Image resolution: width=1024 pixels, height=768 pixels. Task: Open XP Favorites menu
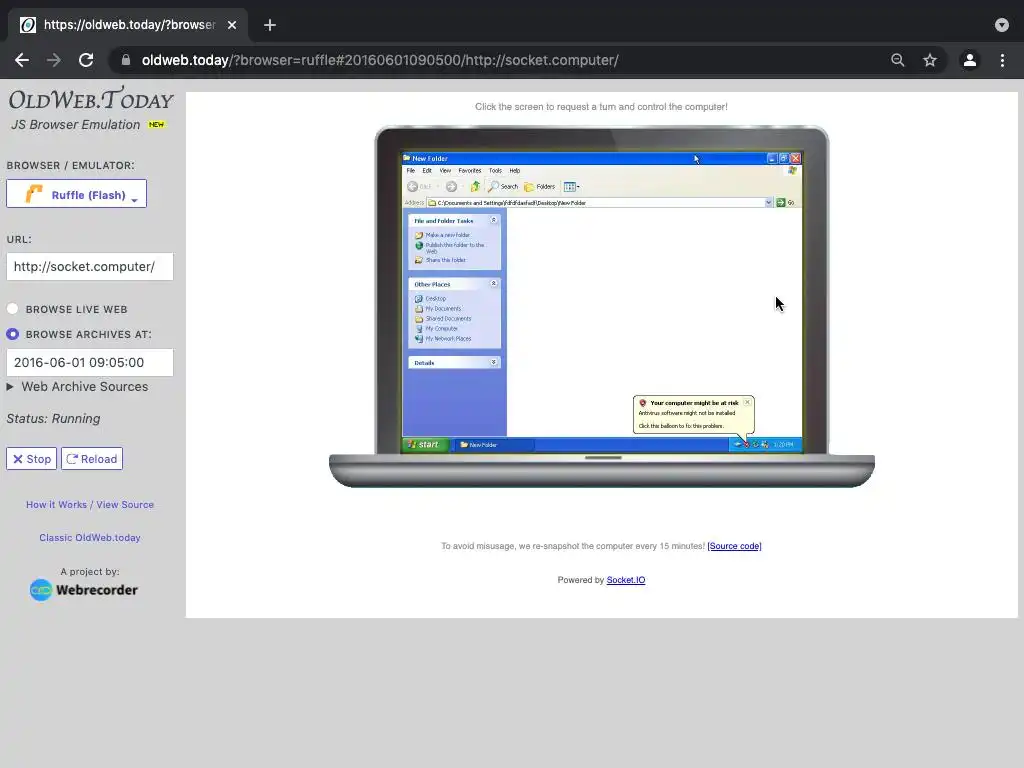point(470,170)
